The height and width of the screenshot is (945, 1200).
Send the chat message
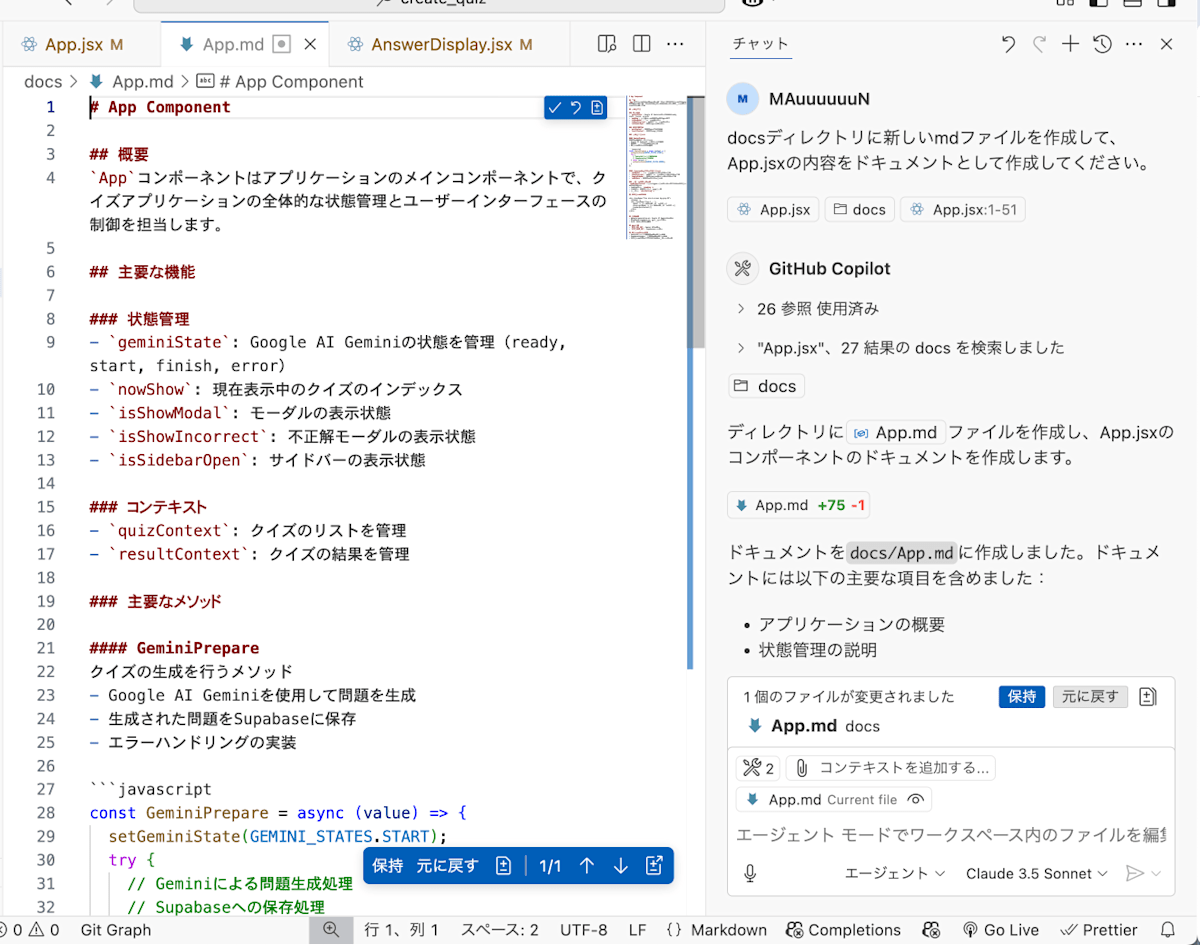click(1134, 873)
